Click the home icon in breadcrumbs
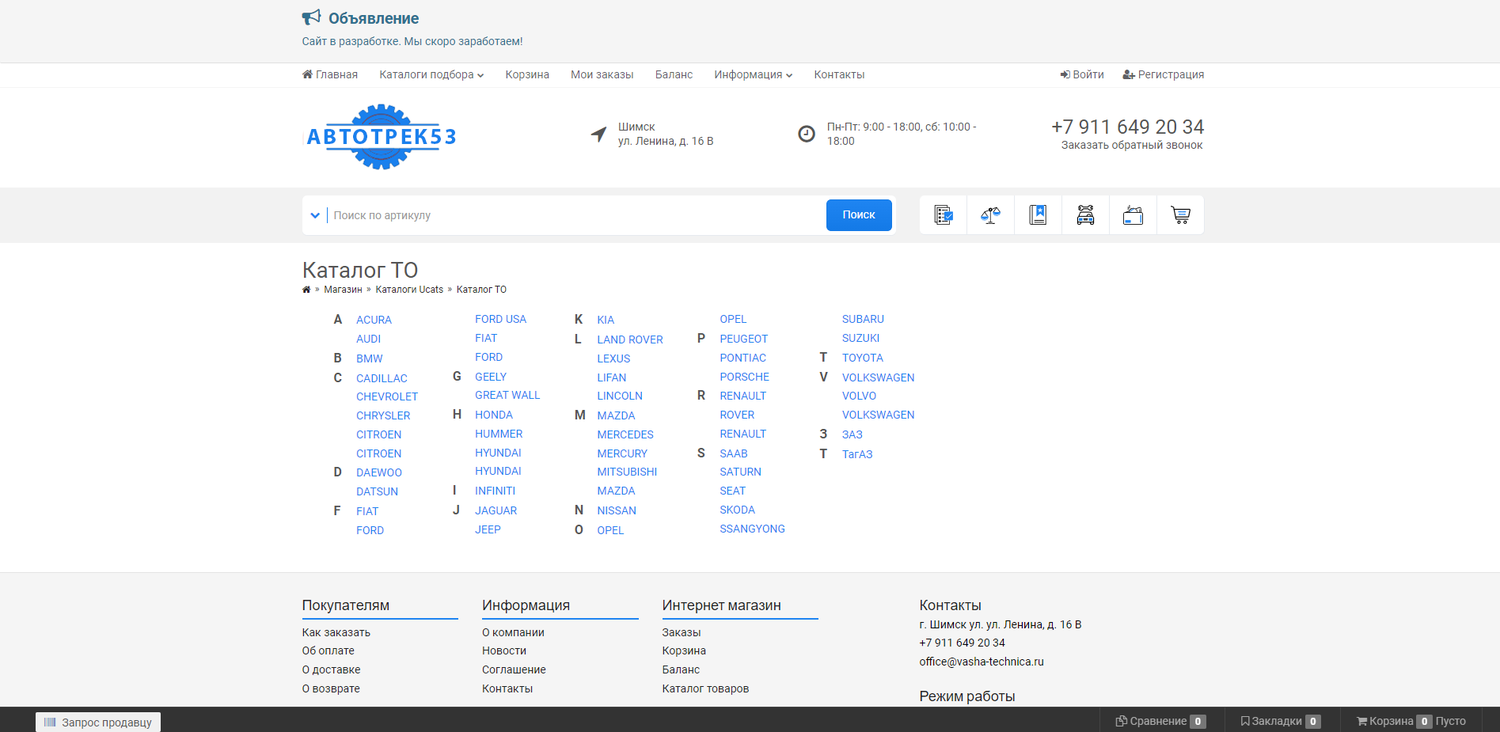Viewport: 1500px width, 732px height. tap(306, 290)
